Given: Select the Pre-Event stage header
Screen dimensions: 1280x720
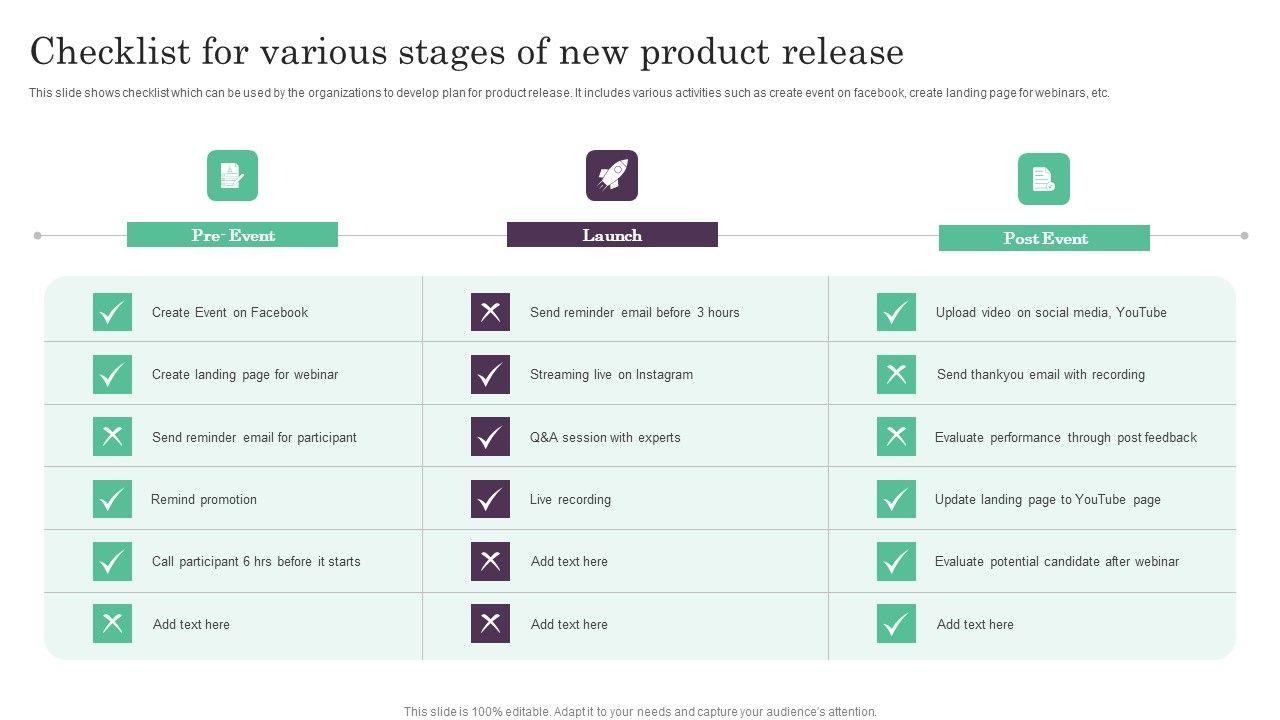Looking at the screenshot, I should point(232,235).
